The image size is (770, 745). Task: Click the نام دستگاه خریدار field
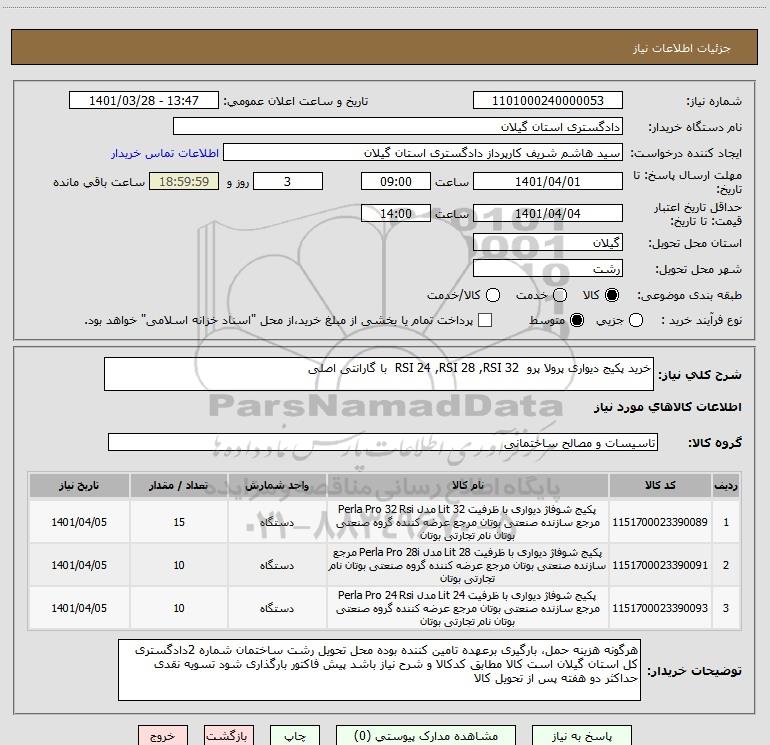[x=398, y=126]
